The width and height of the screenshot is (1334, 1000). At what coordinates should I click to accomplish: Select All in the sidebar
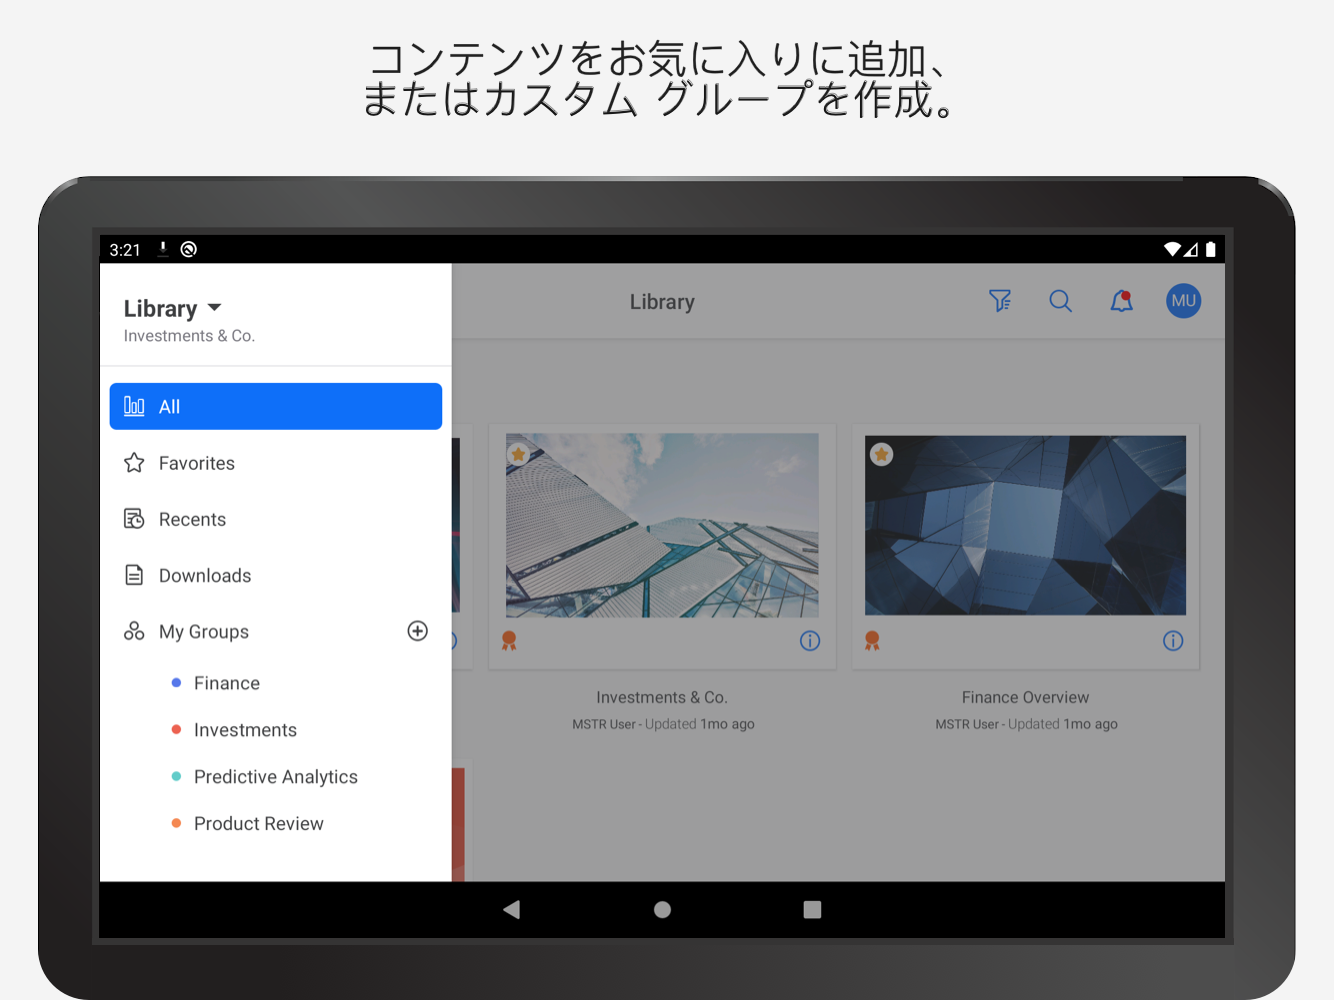[x=276, y=406]
